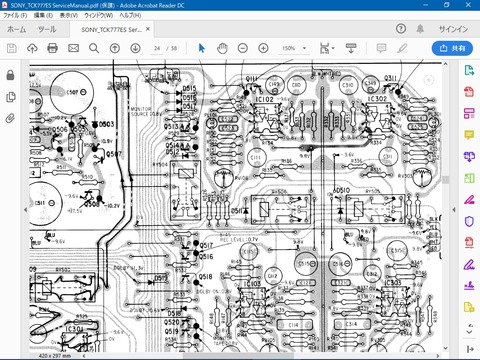Select the hand pan tool
The height and width of the screenshot is (360, 480).
pyautogui.click(x=222, y=48)
